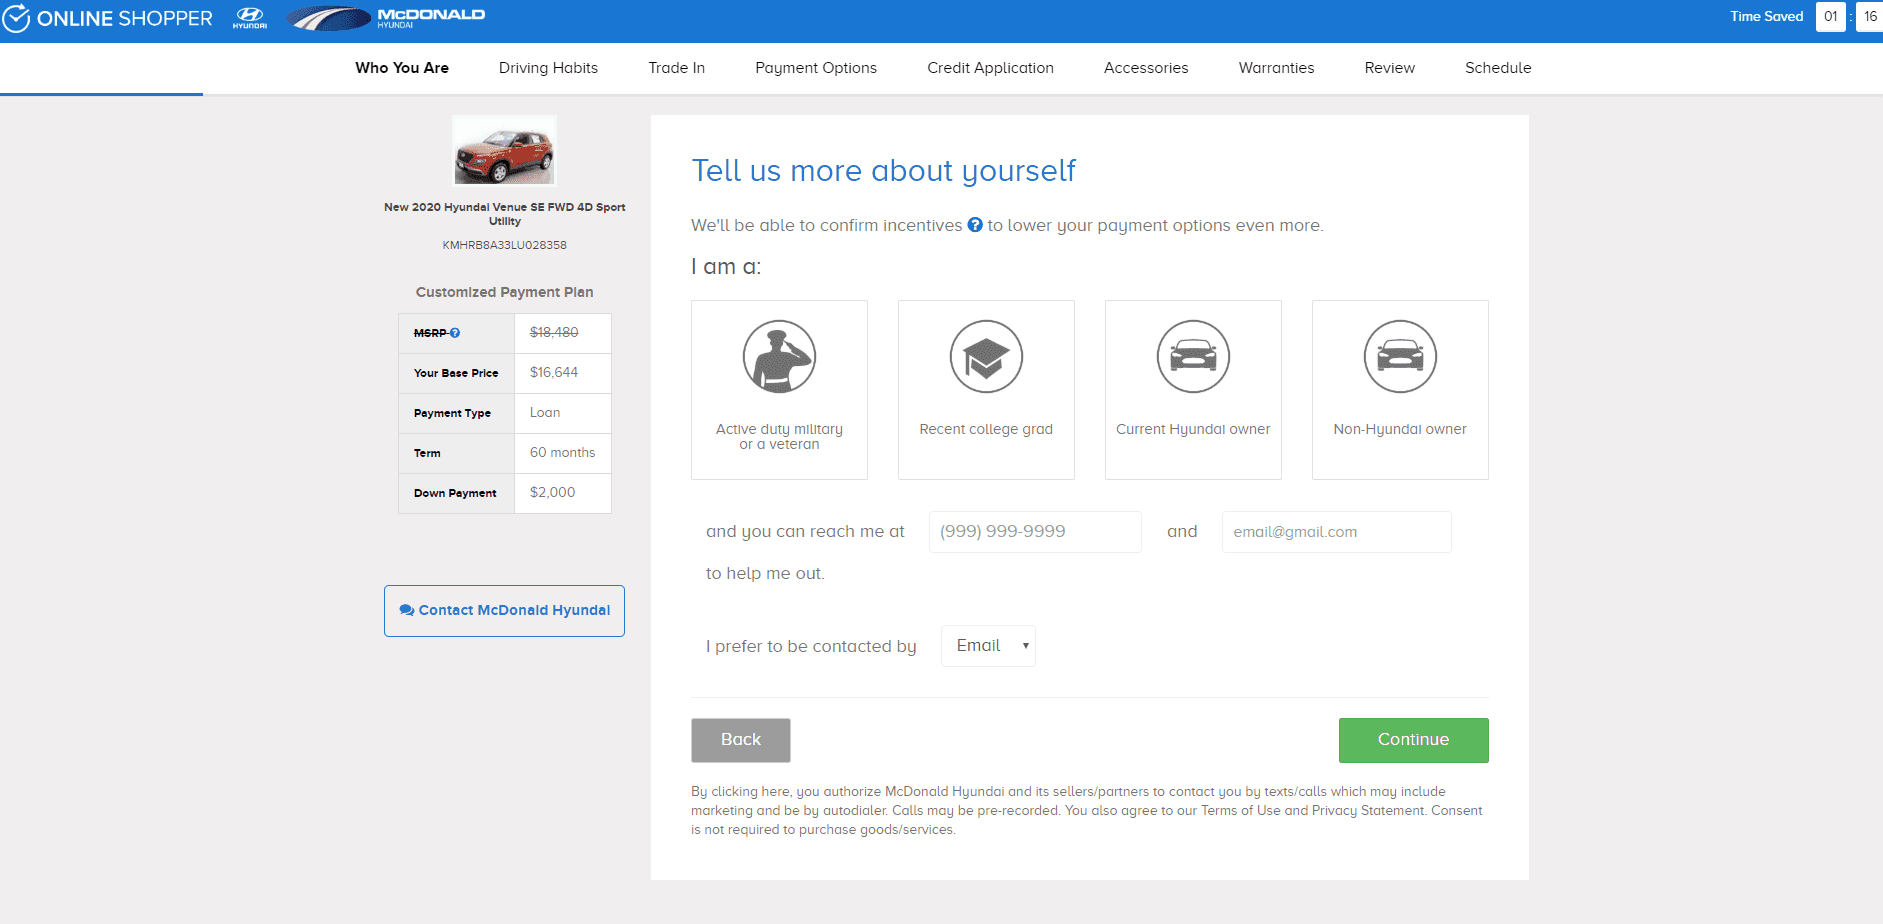The width and height of the screenshot is (1883, 924).
Task: Click the Online Shopper checkmark clock logo
Action: point(16,18)
